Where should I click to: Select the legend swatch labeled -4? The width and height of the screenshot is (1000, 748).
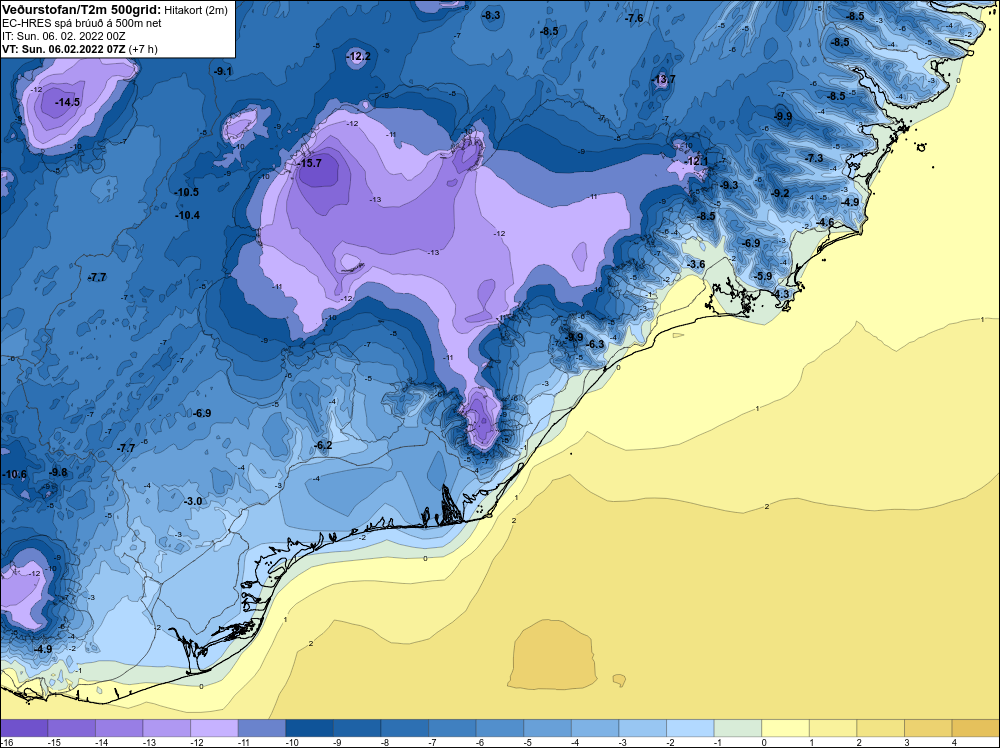click(x=595, y=728)
